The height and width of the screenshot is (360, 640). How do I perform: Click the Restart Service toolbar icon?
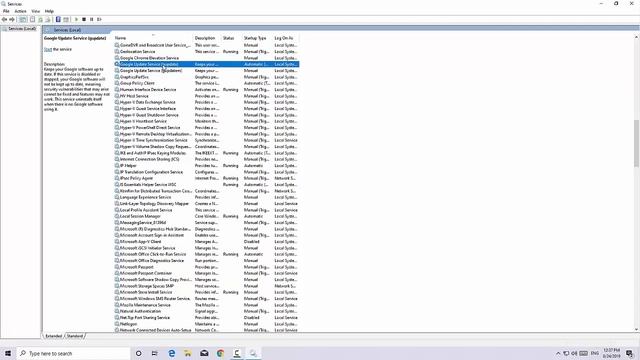point(99,19)
